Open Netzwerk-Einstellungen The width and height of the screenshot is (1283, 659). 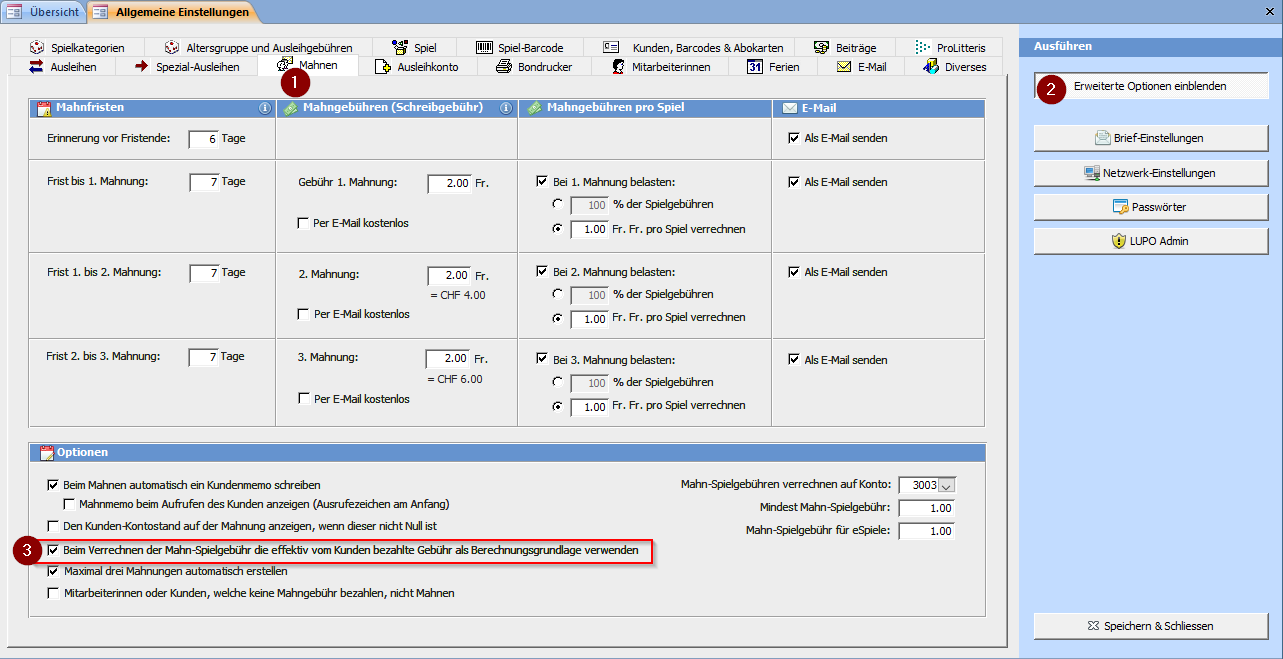point(1151,173)
